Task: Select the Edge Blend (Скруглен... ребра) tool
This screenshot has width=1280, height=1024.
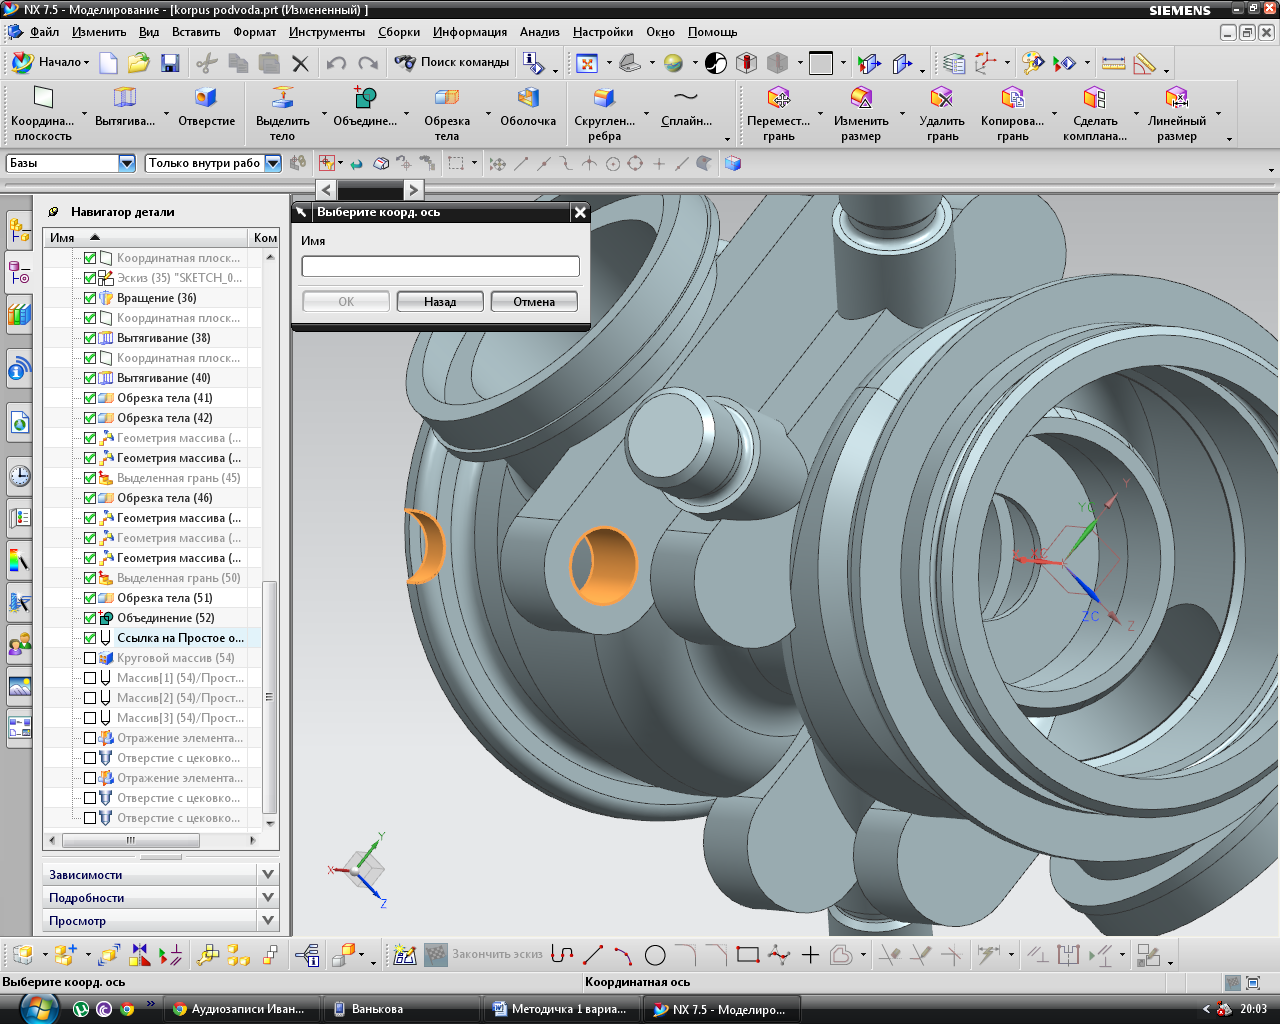Action: pyautogui.click(x=604, y=112)
